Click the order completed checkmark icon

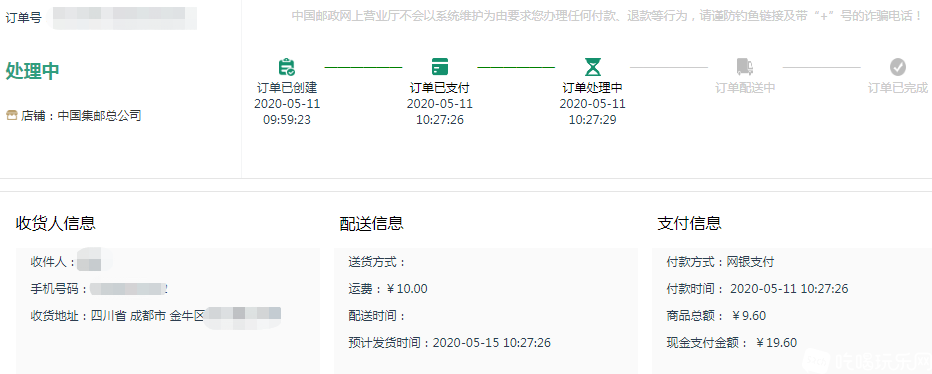click(x=898, y=67)
